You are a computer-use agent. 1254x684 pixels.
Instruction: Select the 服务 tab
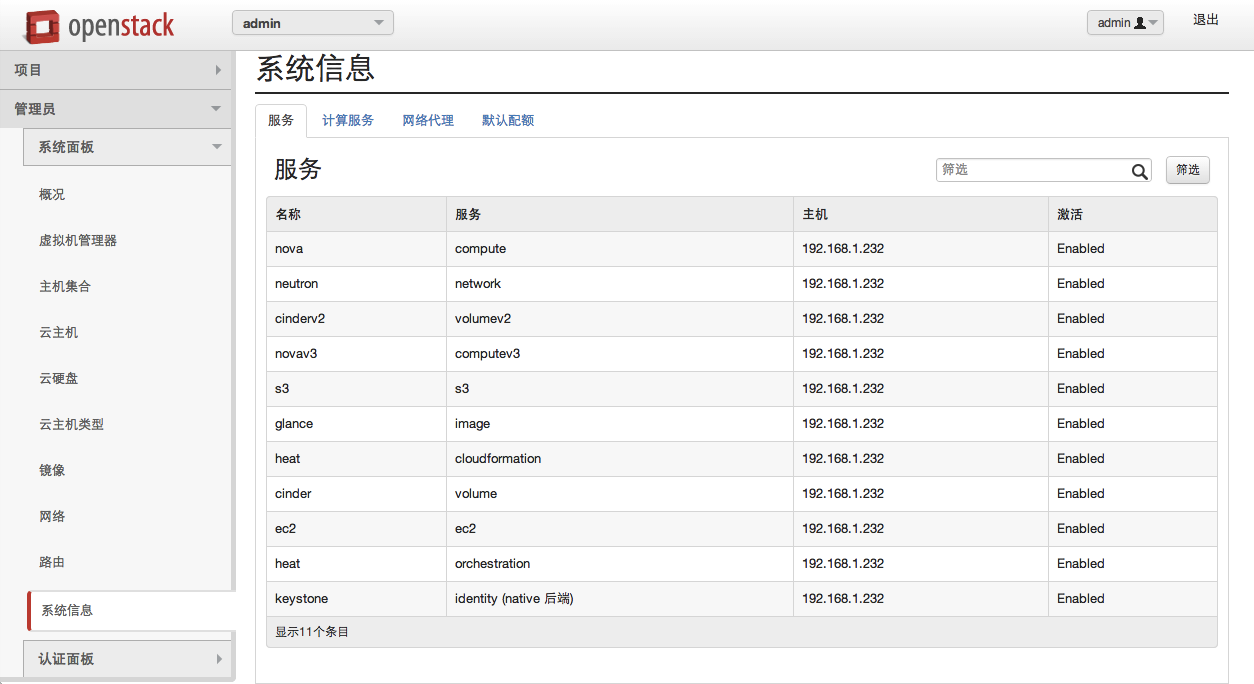point(281,120)
